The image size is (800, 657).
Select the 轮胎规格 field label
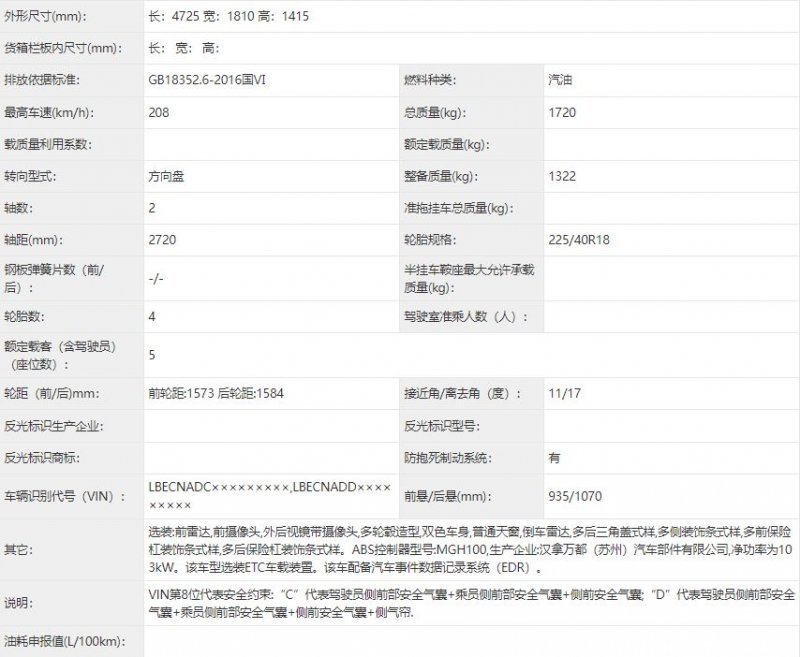point(429,240)
